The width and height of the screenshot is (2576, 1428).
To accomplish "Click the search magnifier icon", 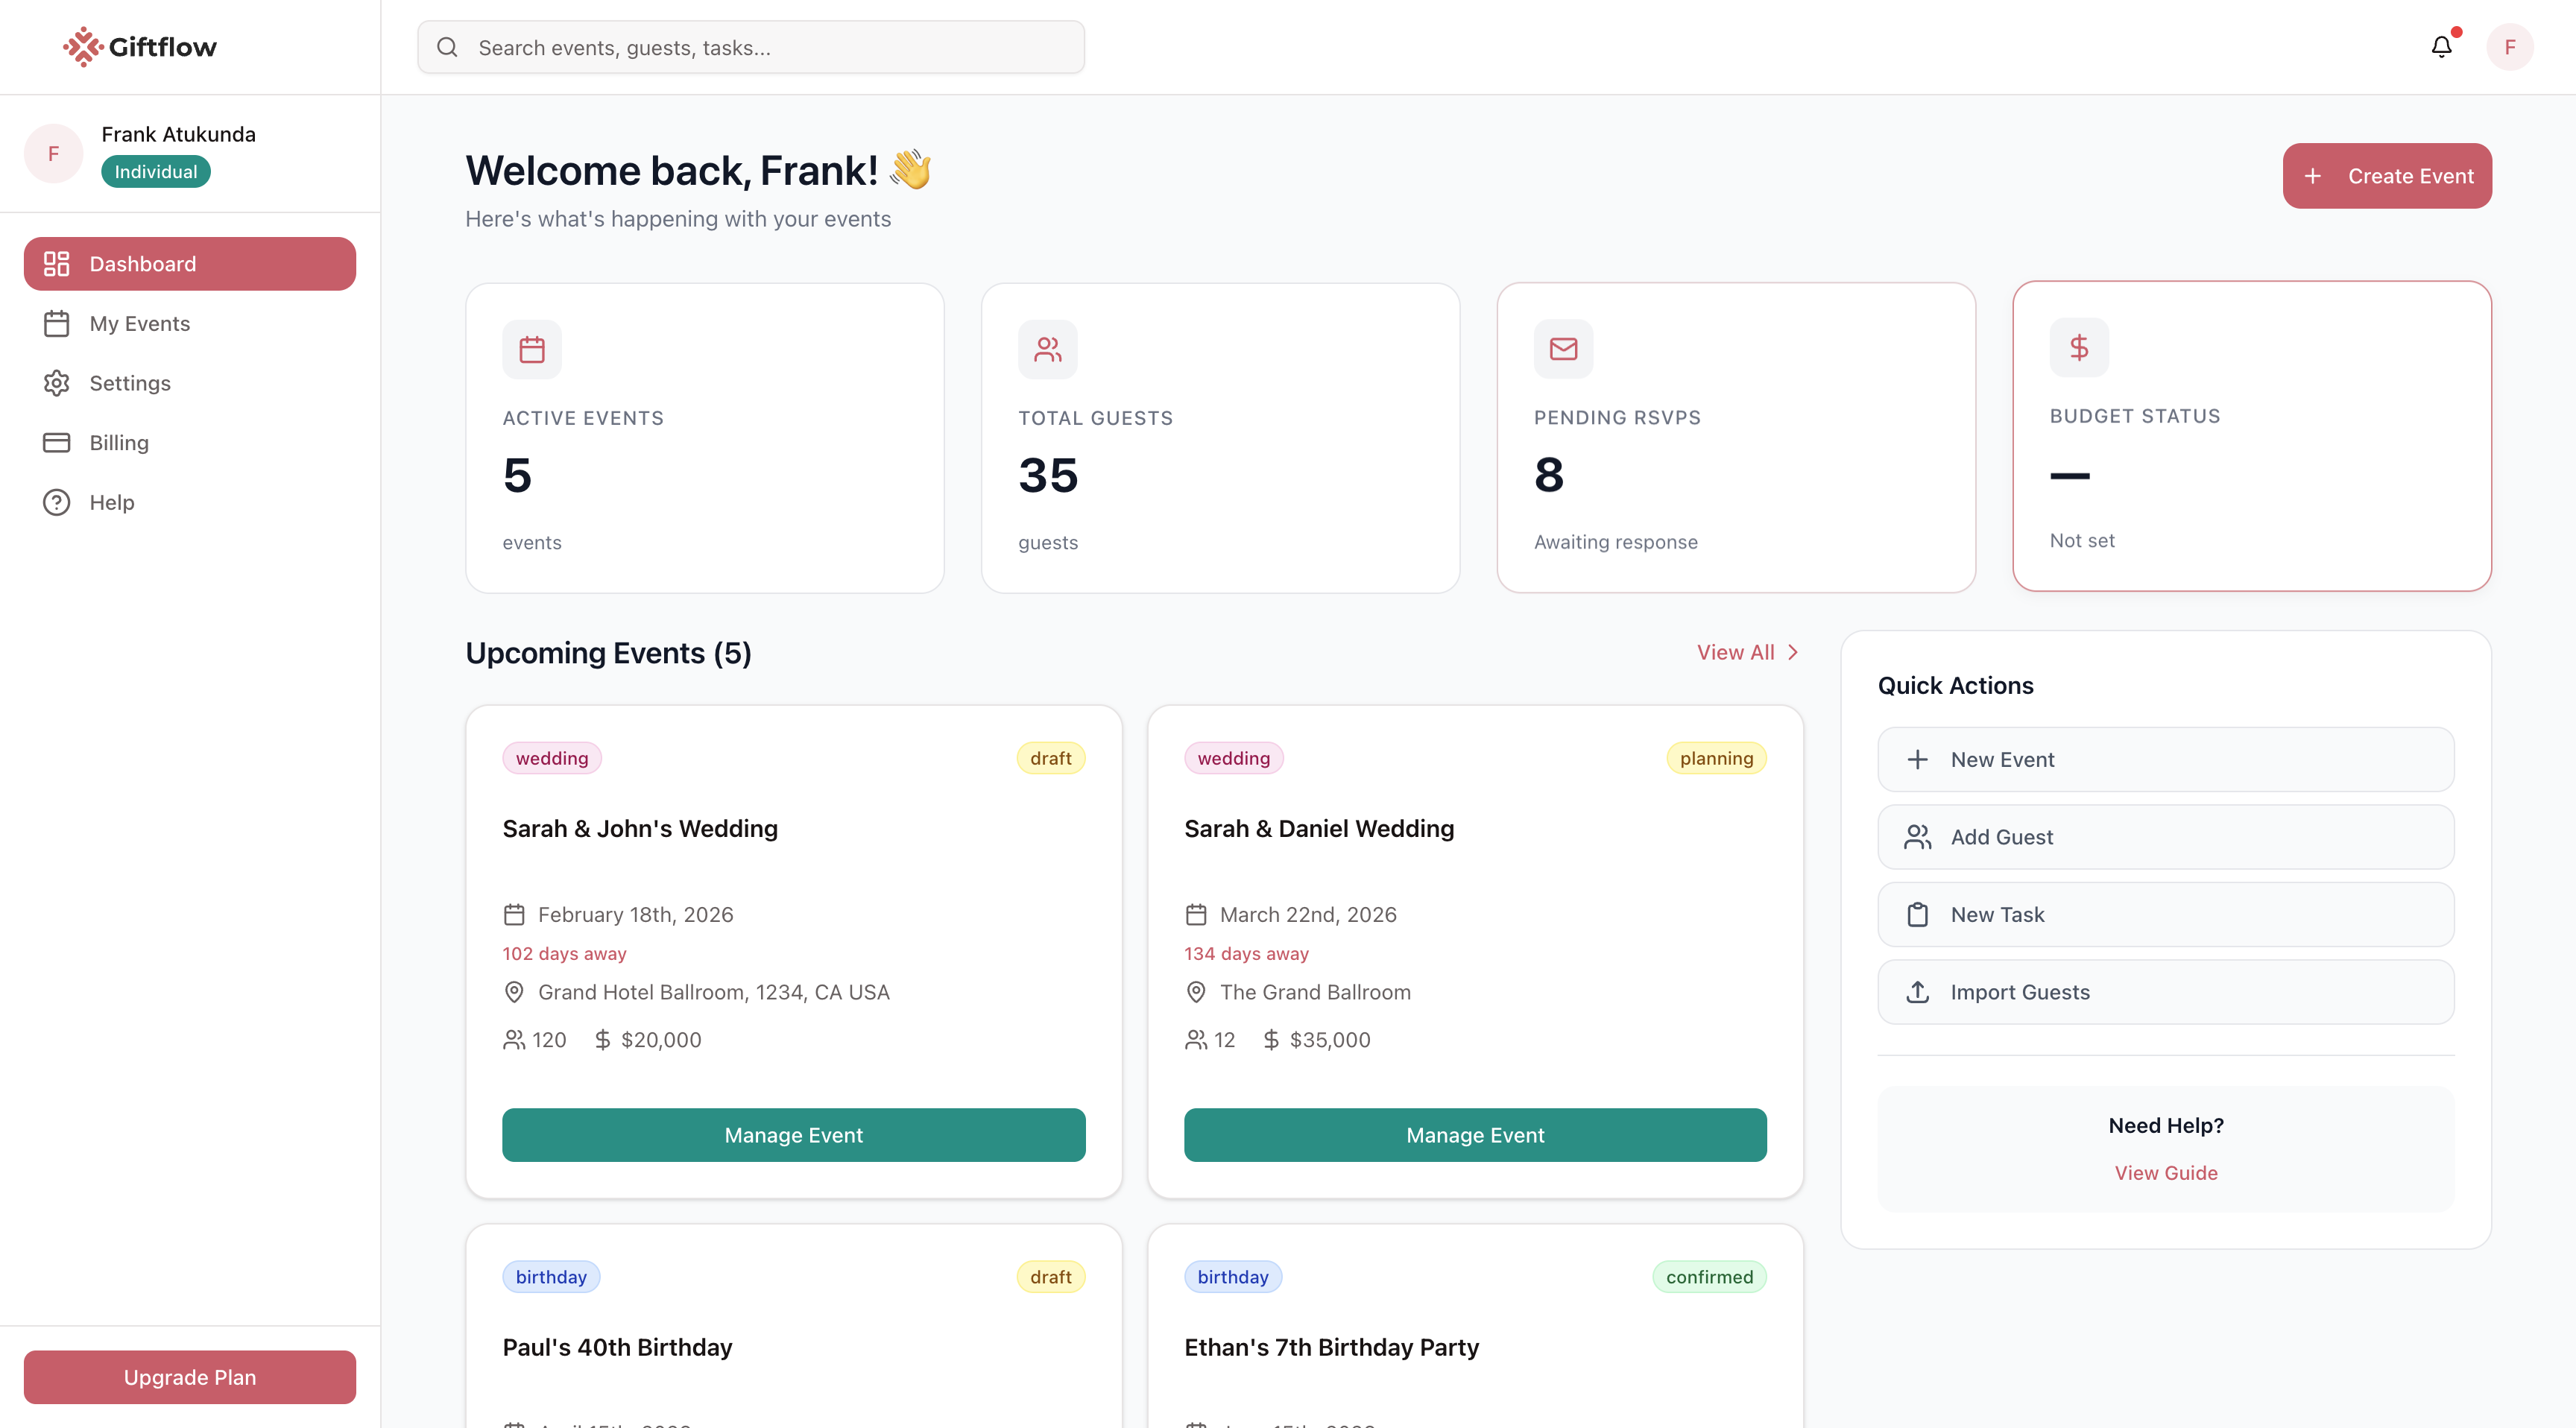I will tap(447, 47).
